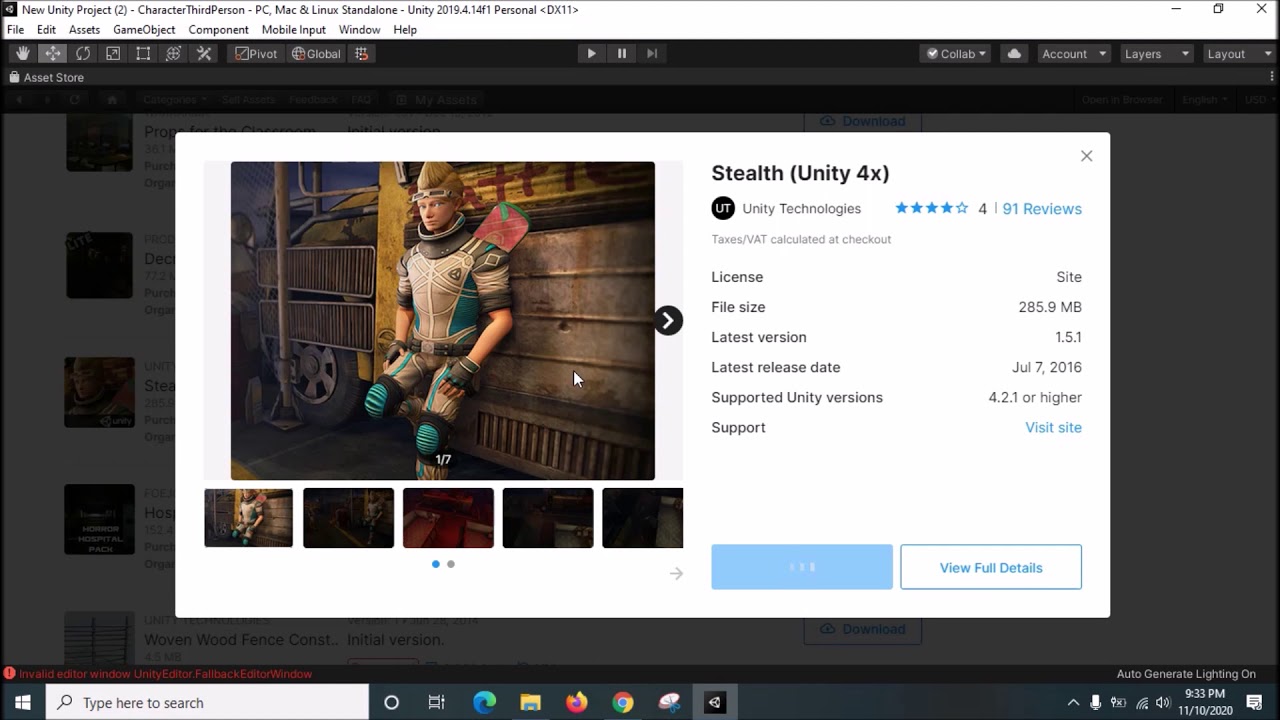This screenshot has height=720, width=1280.
Task: Open custom editor tools icon
Action: point(204,54)
